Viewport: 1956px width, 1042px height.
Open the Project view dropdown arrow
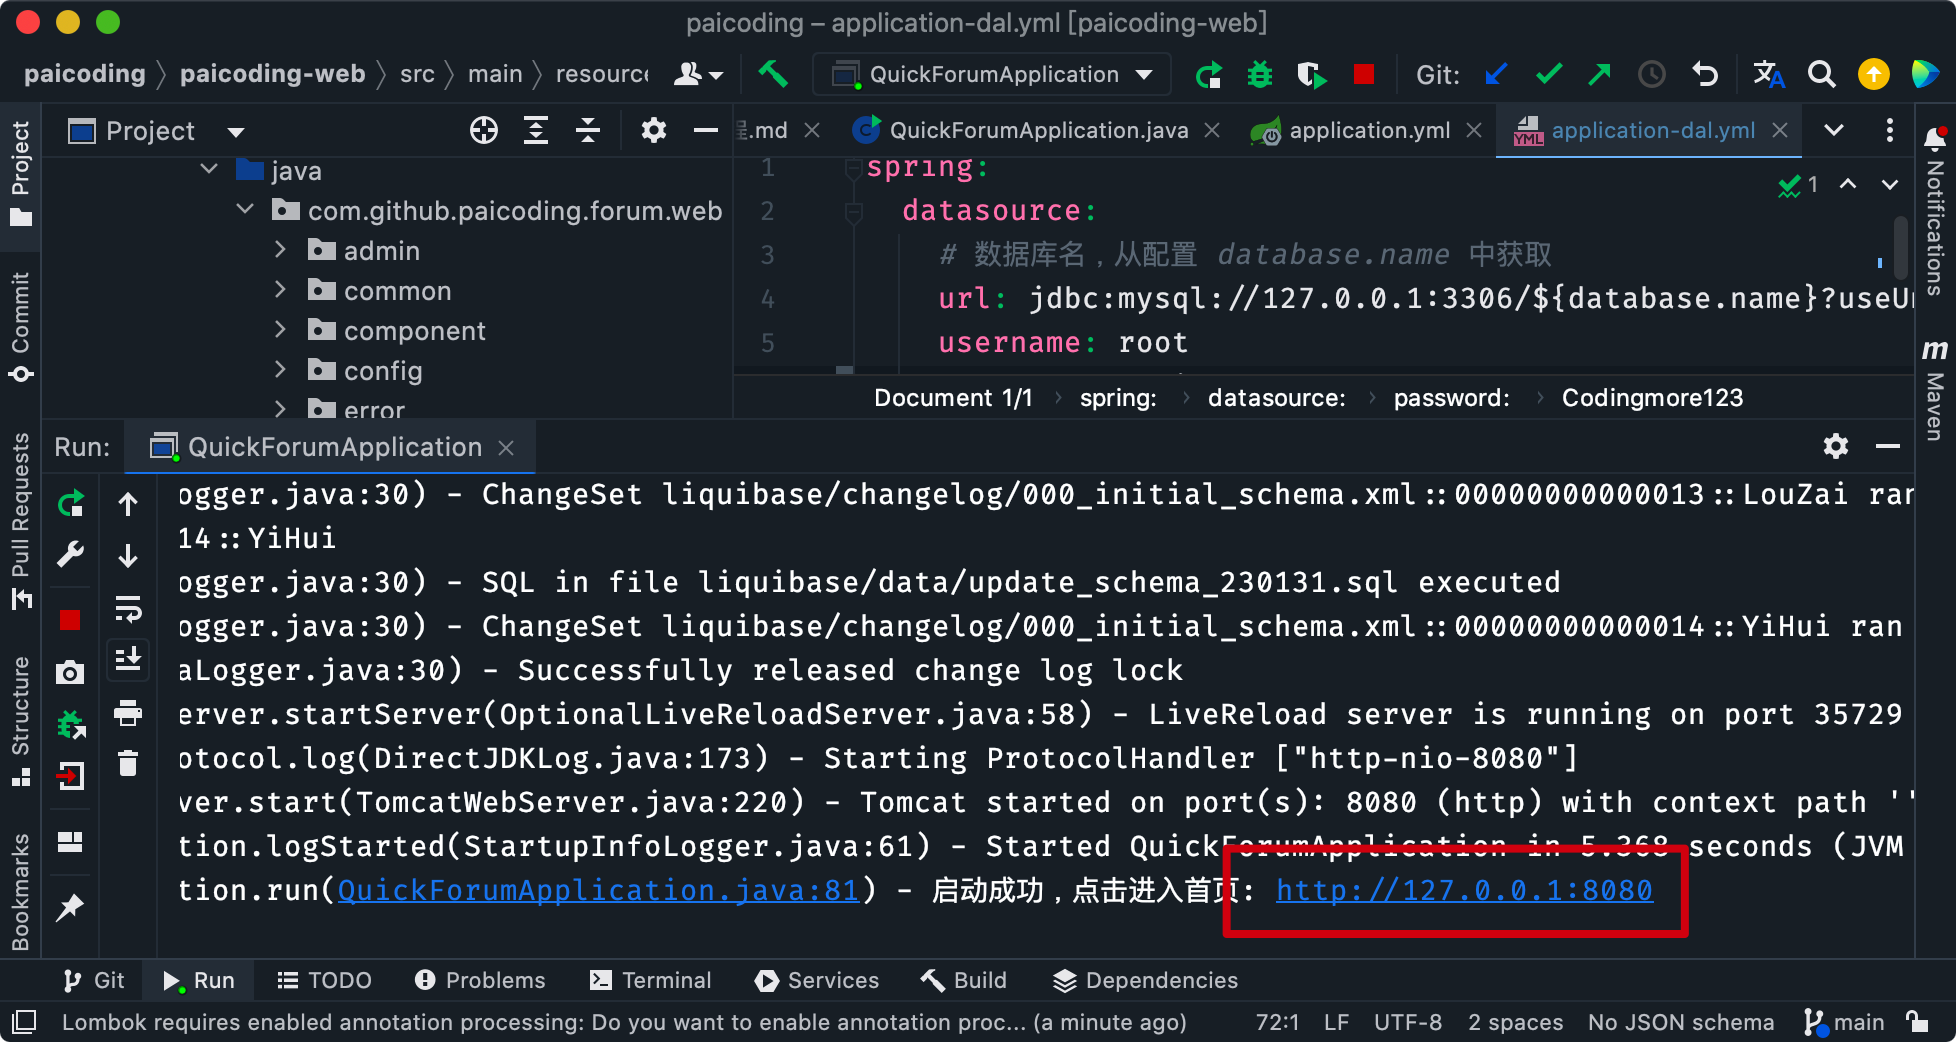(236, 132)
